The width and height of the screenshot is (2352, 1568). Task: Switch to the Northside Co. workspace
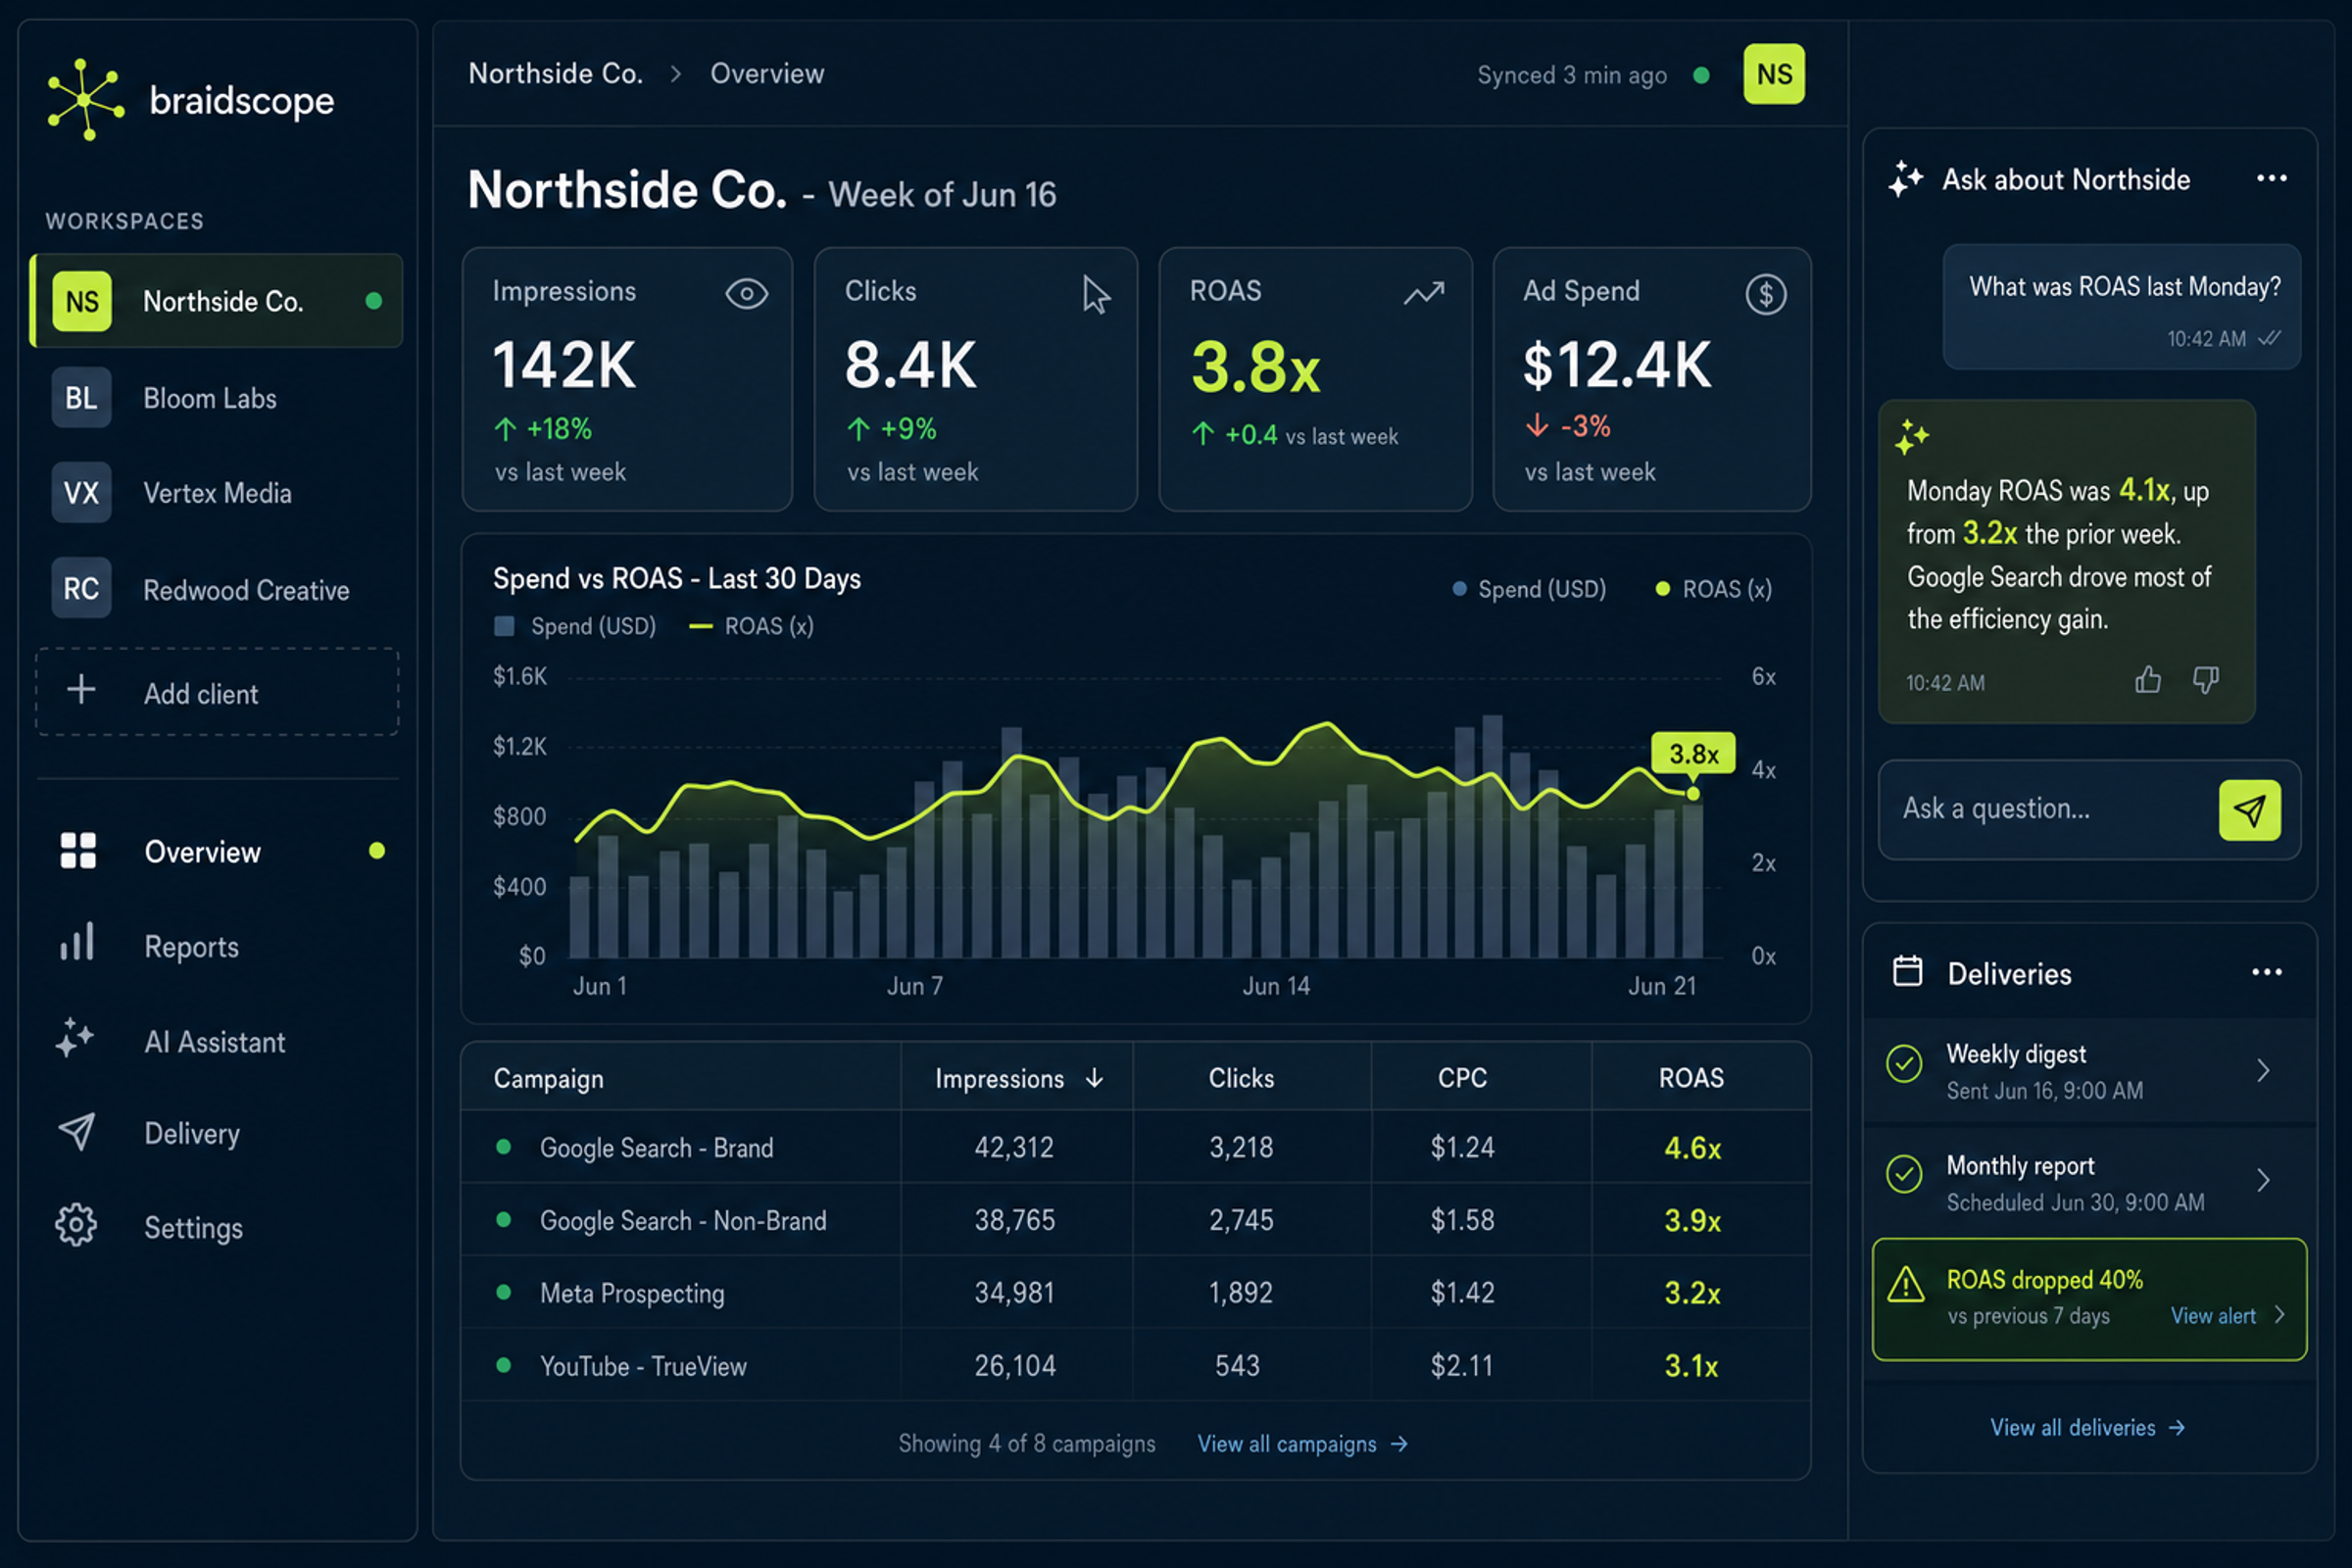click(217, 301)
